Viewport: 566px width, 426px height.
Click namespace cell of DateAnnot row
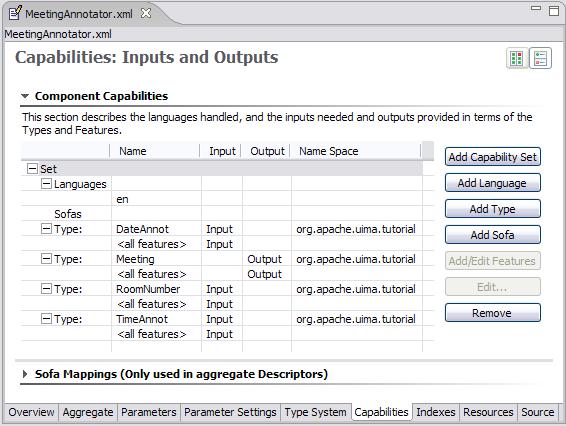point(356,229)
